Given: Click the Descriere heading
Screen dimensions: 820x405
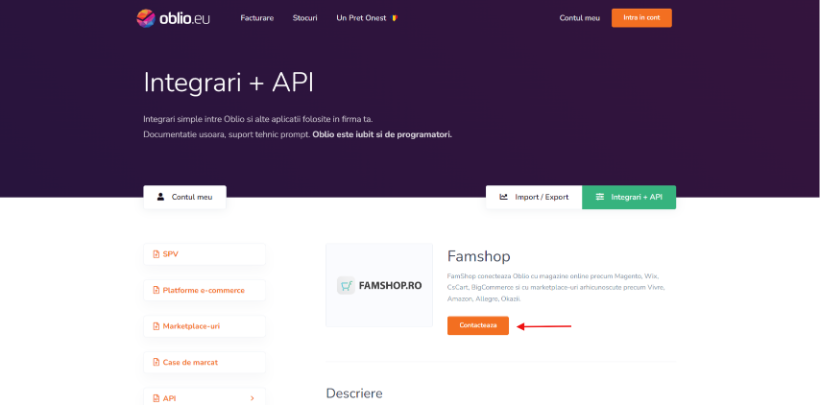Looking at the screenshot, I should click(x=354, y=393).
